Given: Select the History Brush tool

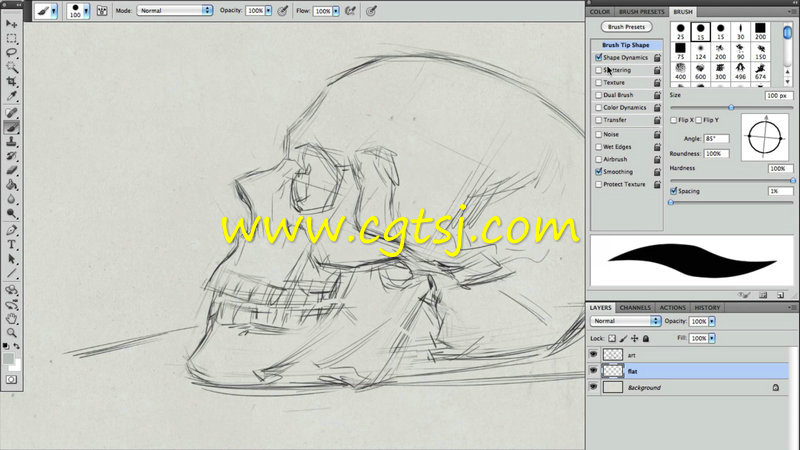Looking at the screenshot, I should pyautogui.click(x=11, y=156).
